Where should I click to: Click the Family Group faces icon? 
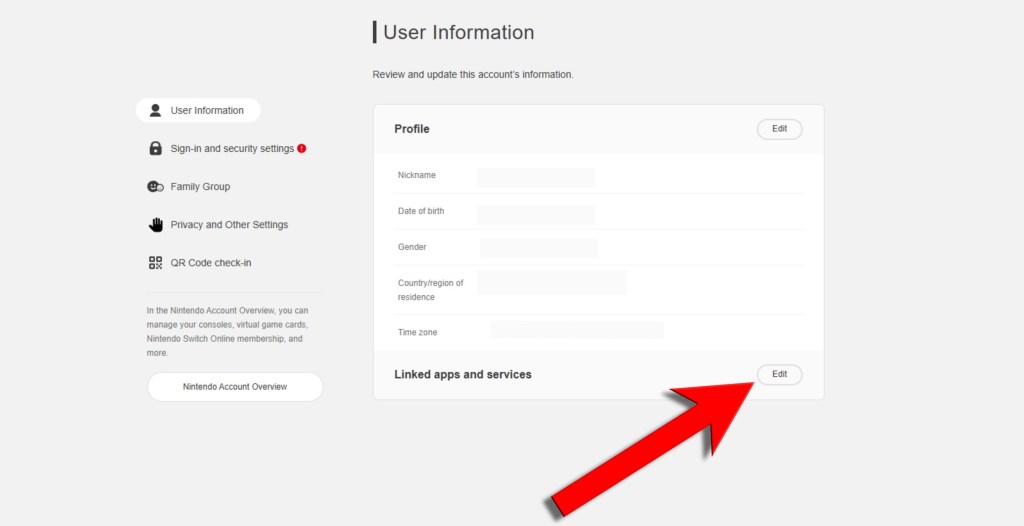coord(155,187)
